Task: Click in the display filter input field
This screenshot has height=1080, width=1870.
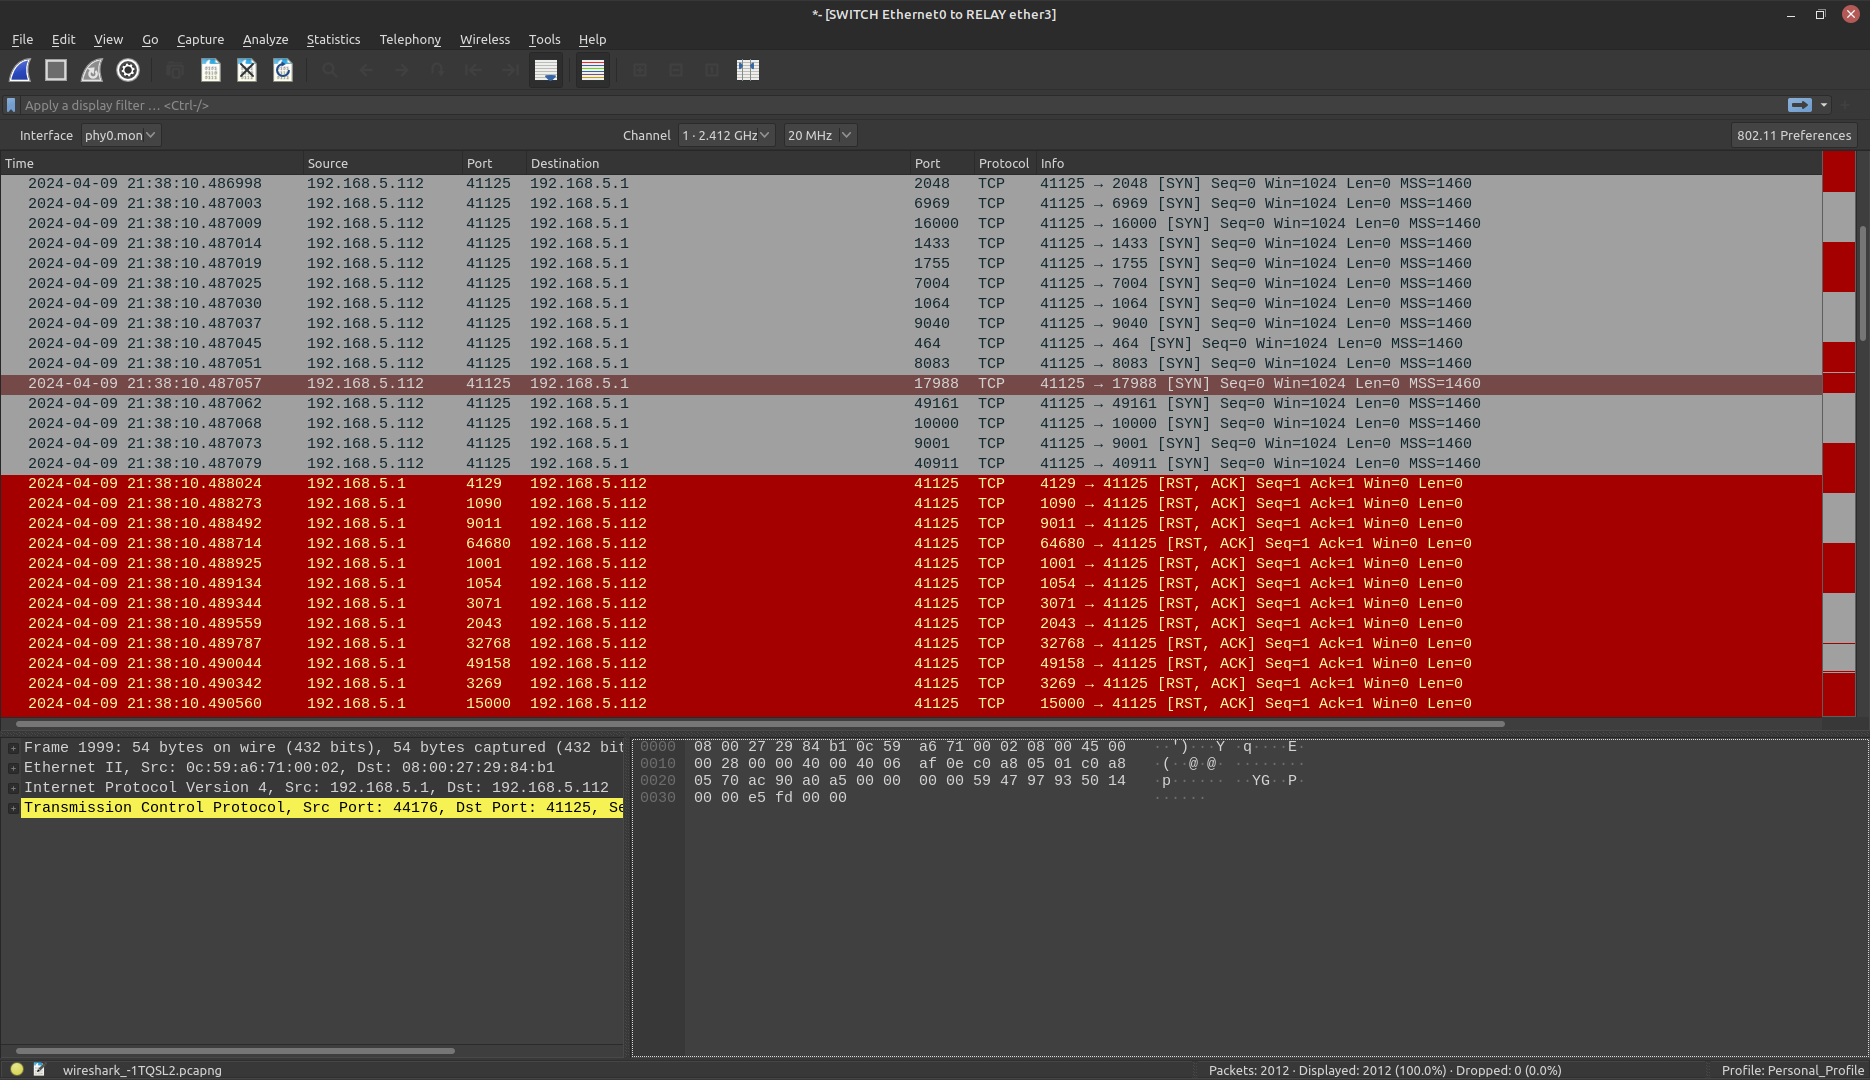Action: coord(900,105)
